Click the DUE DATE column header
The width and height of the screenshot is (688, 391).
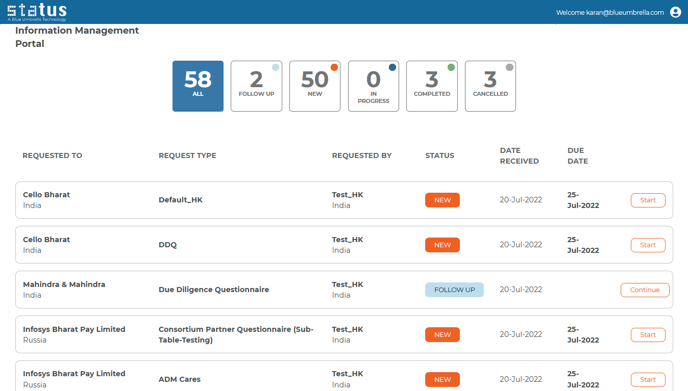[577, 156]
